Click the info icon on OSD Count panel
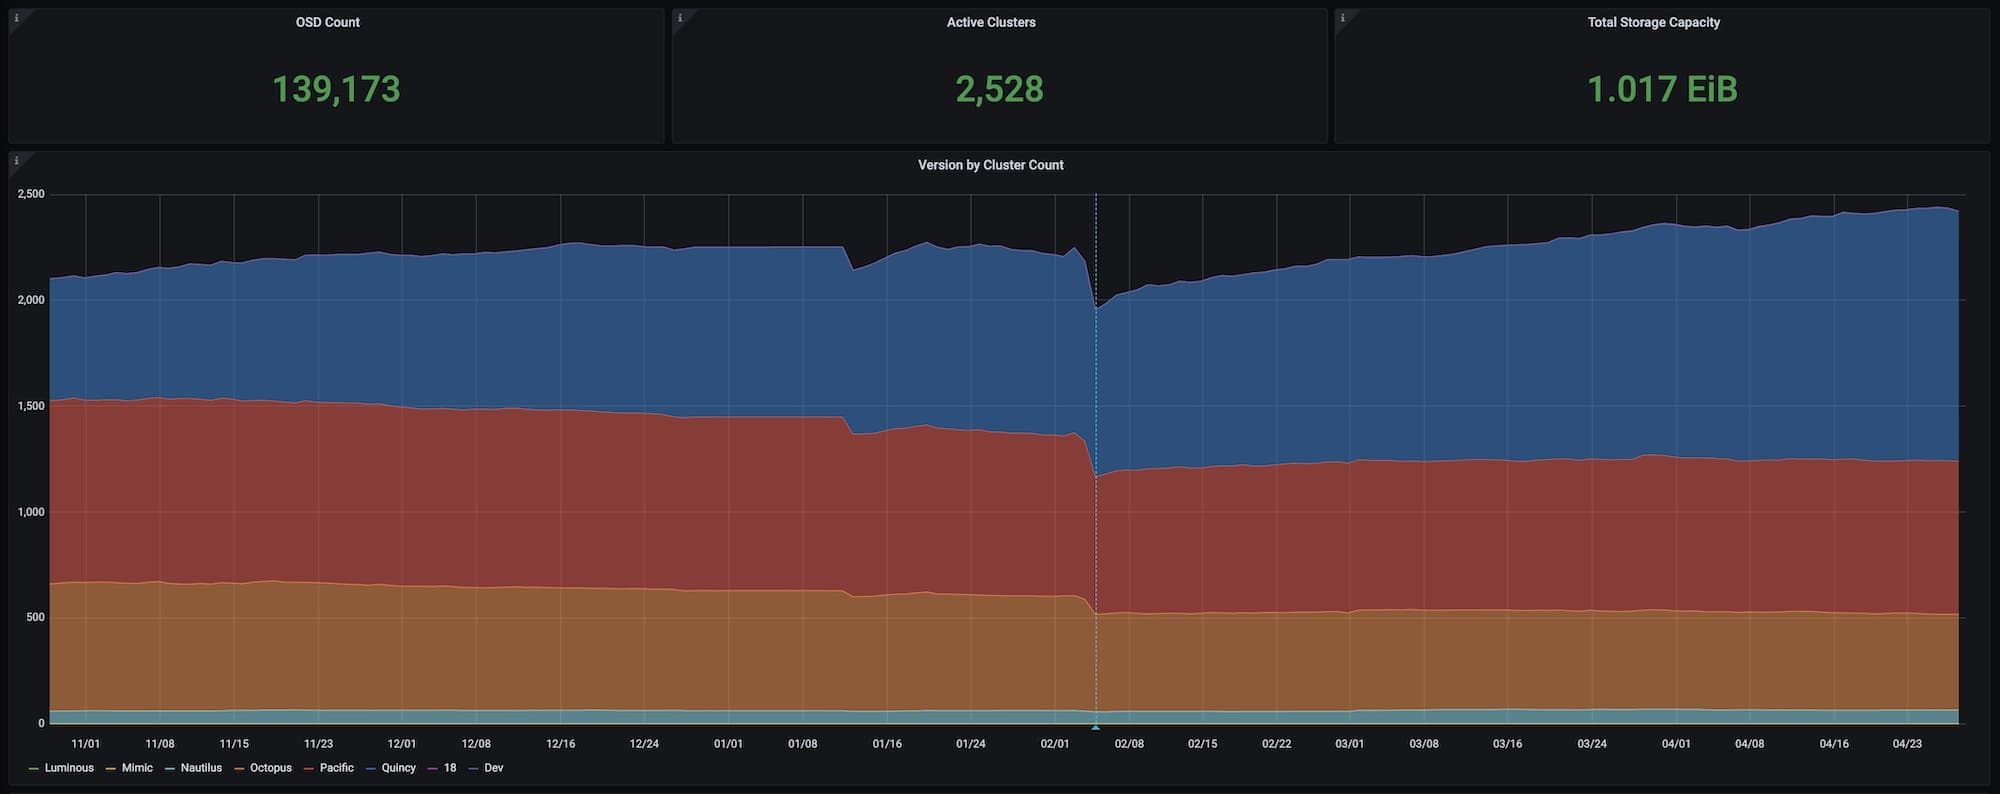This screenshot has width=2000, height=794. tap(16, 18)
